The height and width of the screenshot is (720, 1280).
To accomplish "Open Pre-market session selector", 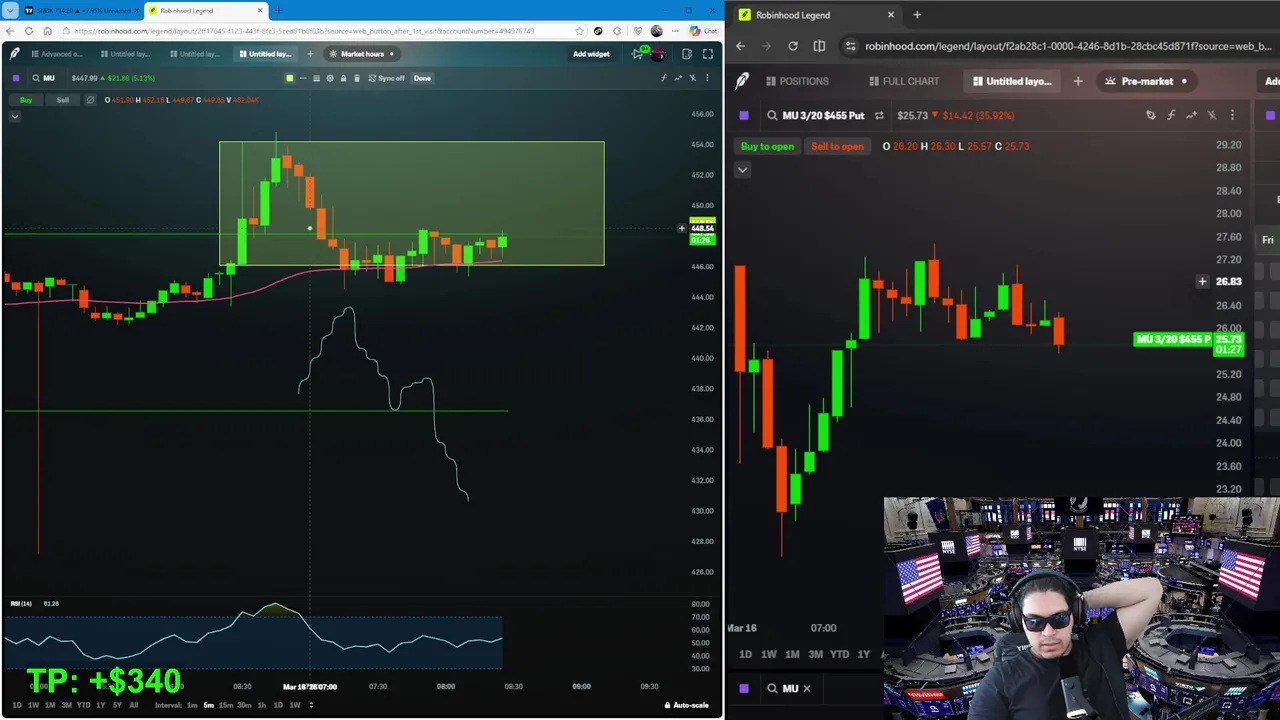I will pyautogui.click(x=1146, y=81).
